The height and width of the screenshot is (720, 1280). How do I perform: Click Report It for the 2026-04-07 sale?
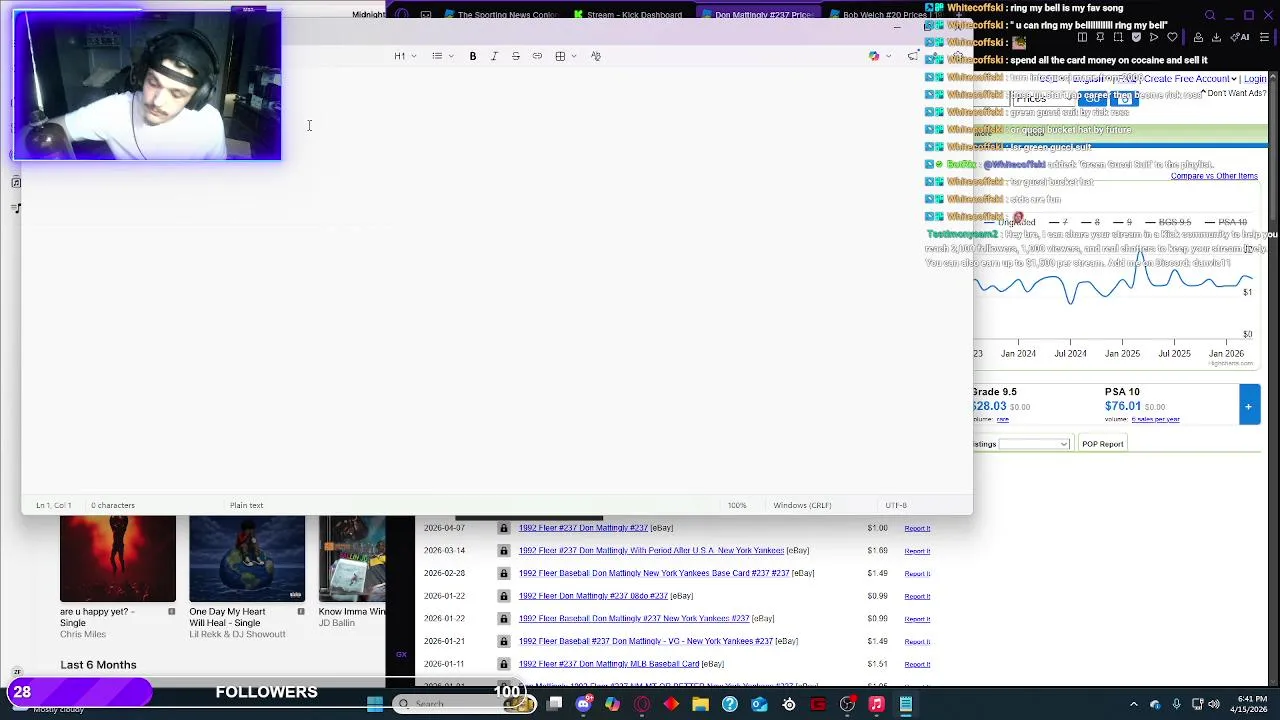pyautogui.click(x=917, y=528)
